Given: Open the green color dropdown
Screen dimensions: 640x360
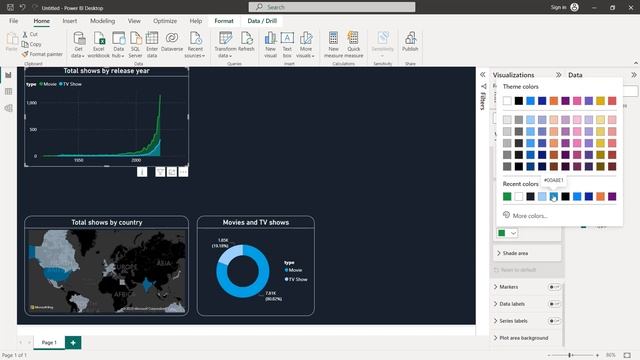Looking at the screenshot, I should click(x=507, y=233).
